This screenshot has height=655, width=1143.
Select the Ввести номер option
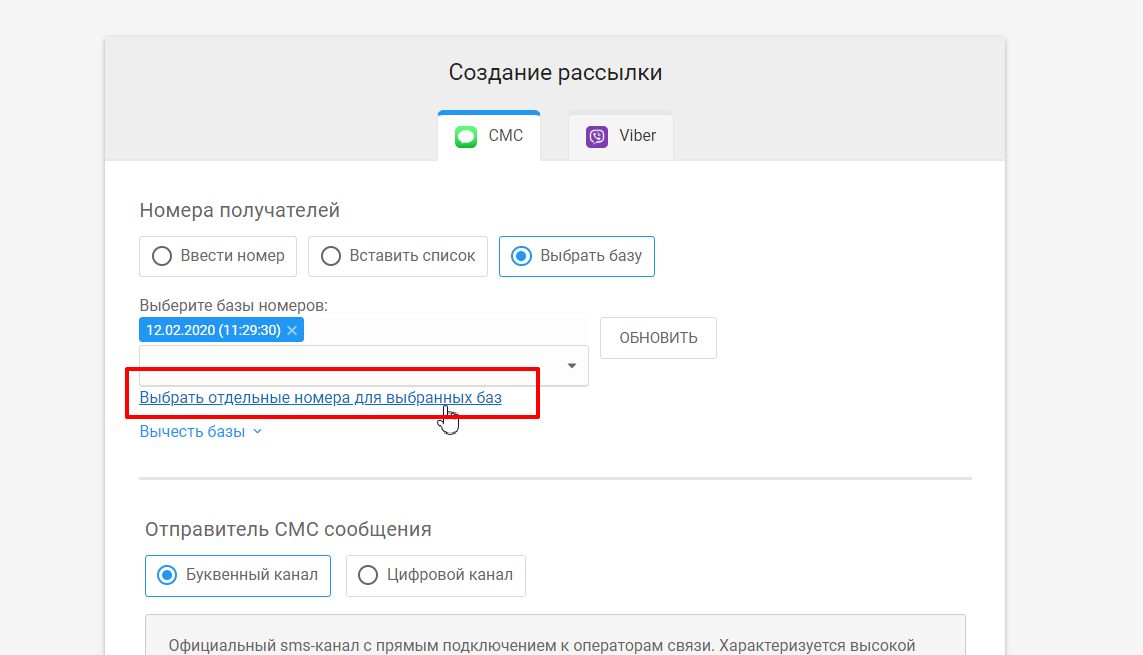click(218, 256)
